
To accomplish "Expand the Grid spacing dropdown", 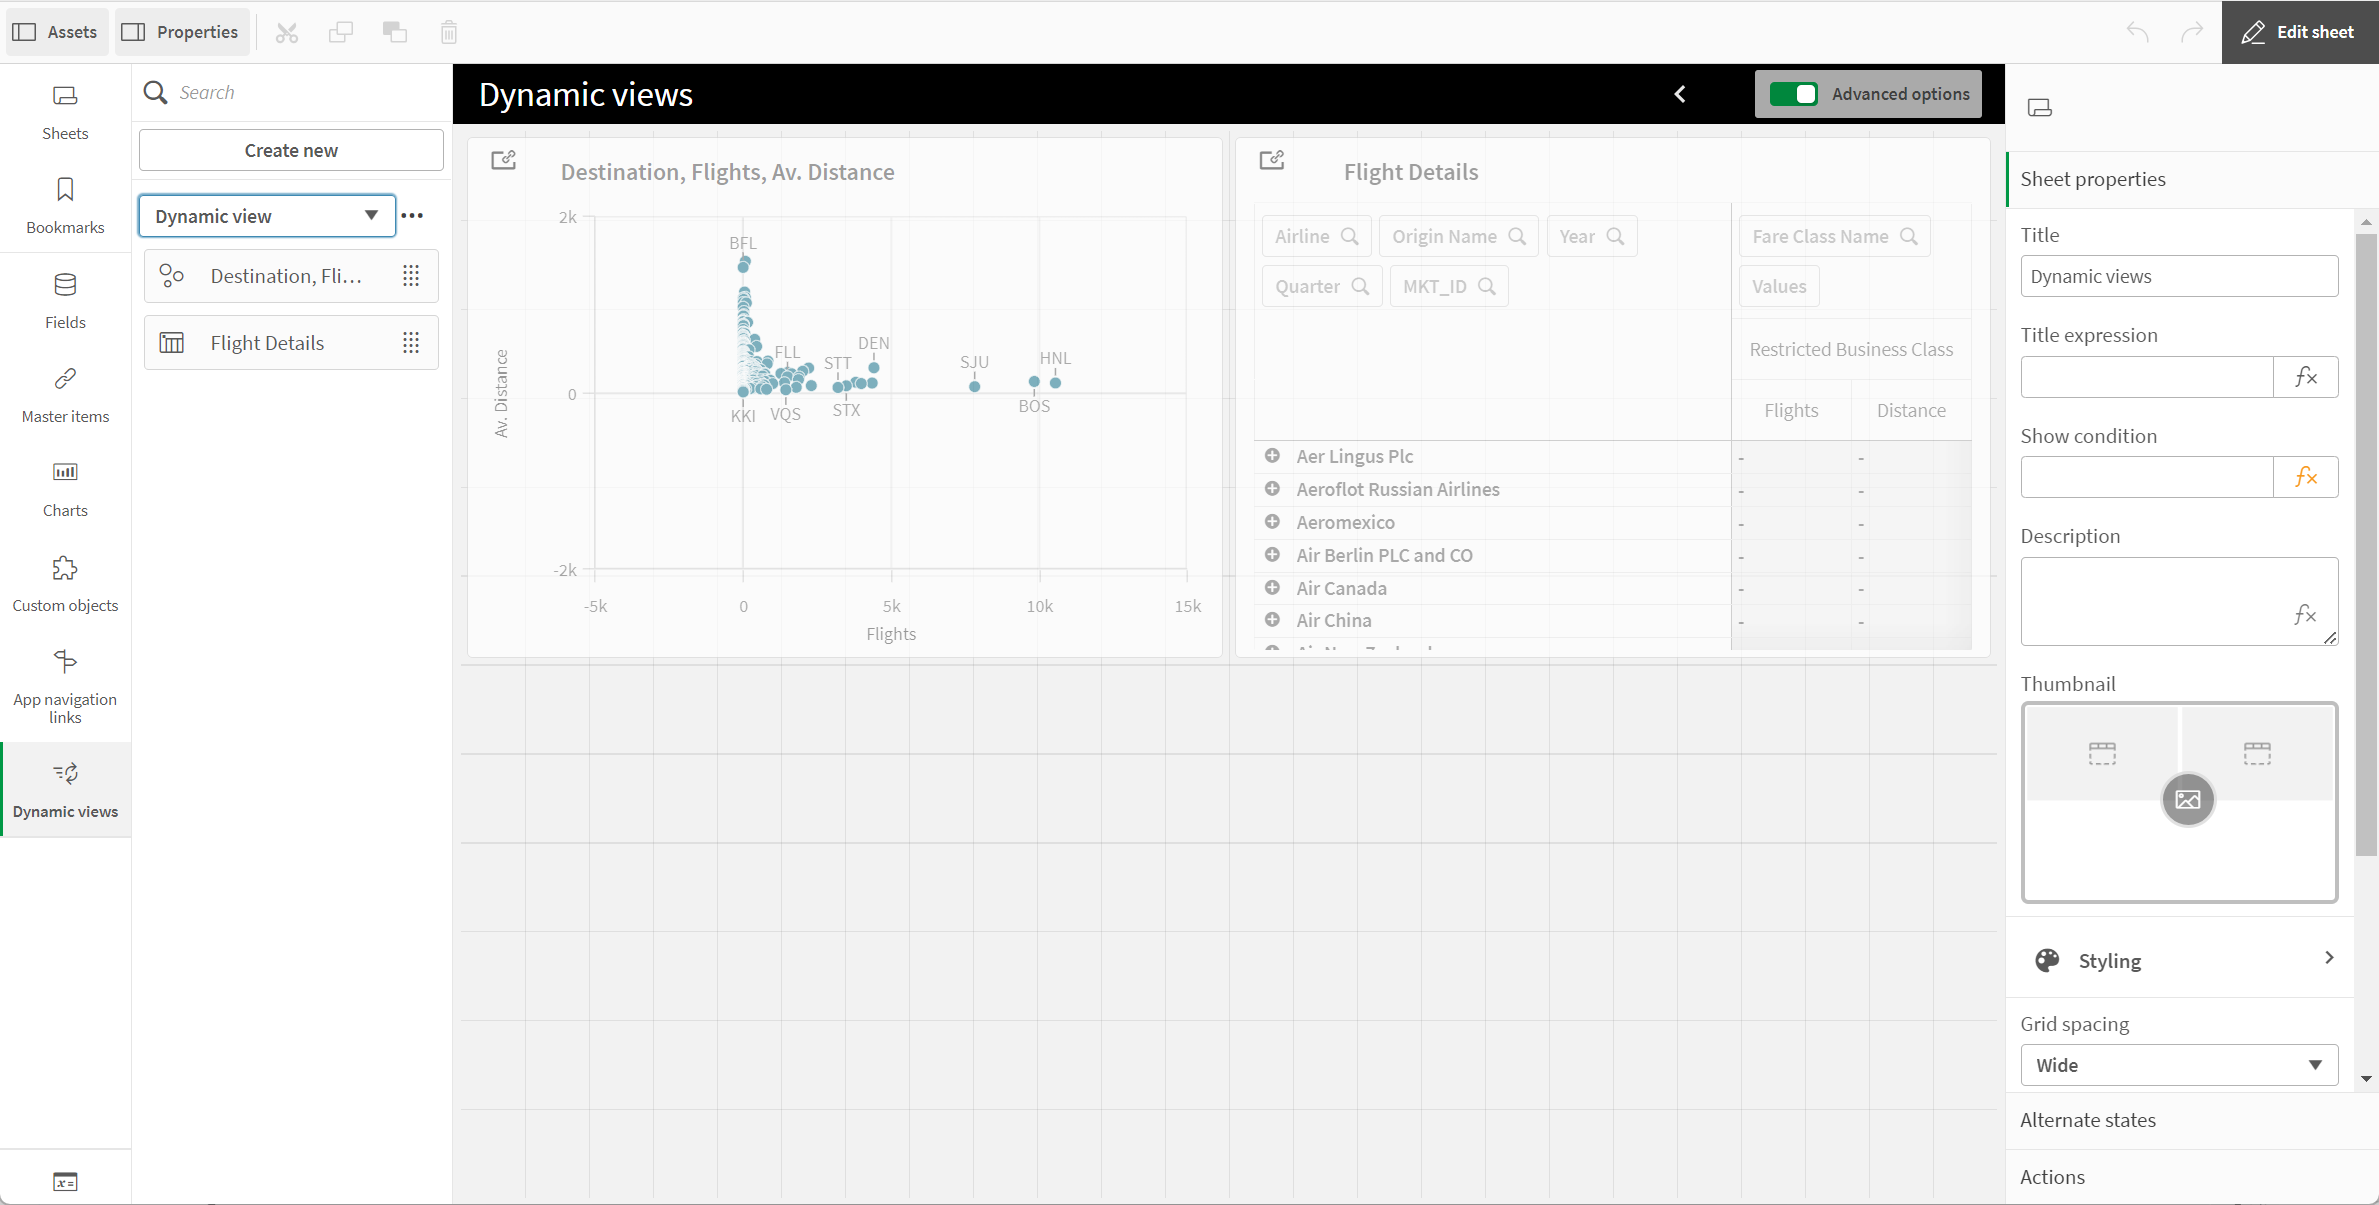I will [2178, 1065].
